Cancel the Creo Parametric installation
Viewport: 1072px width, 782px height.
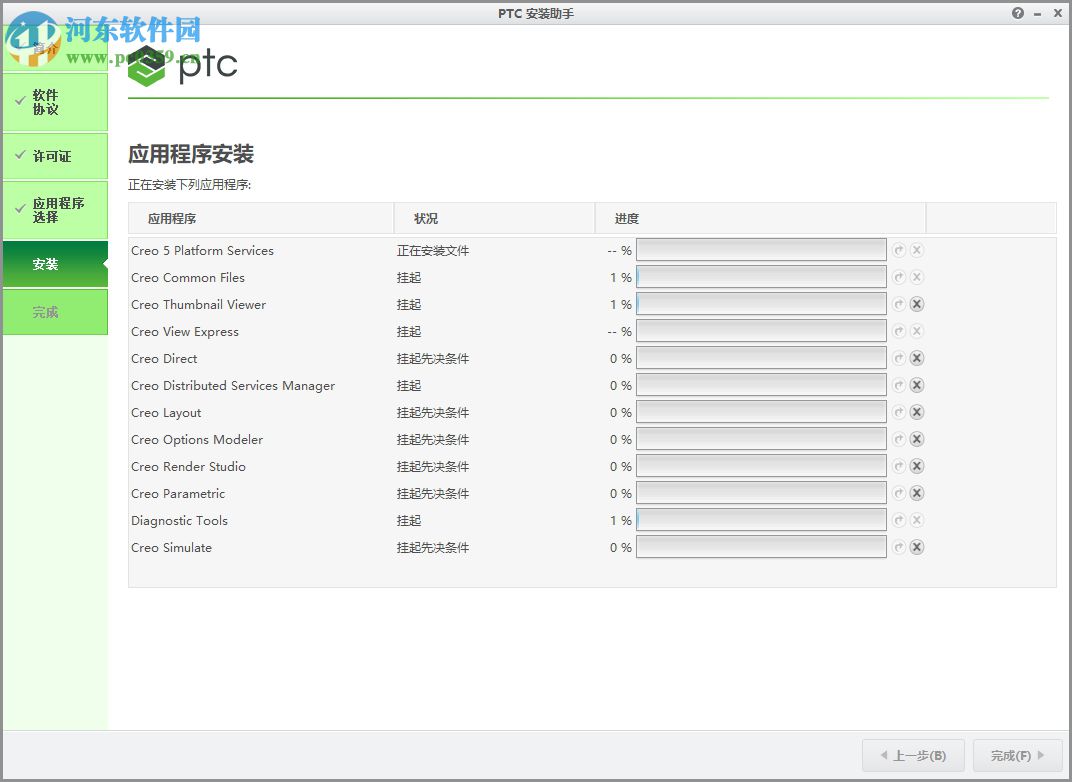pos(917,493)
